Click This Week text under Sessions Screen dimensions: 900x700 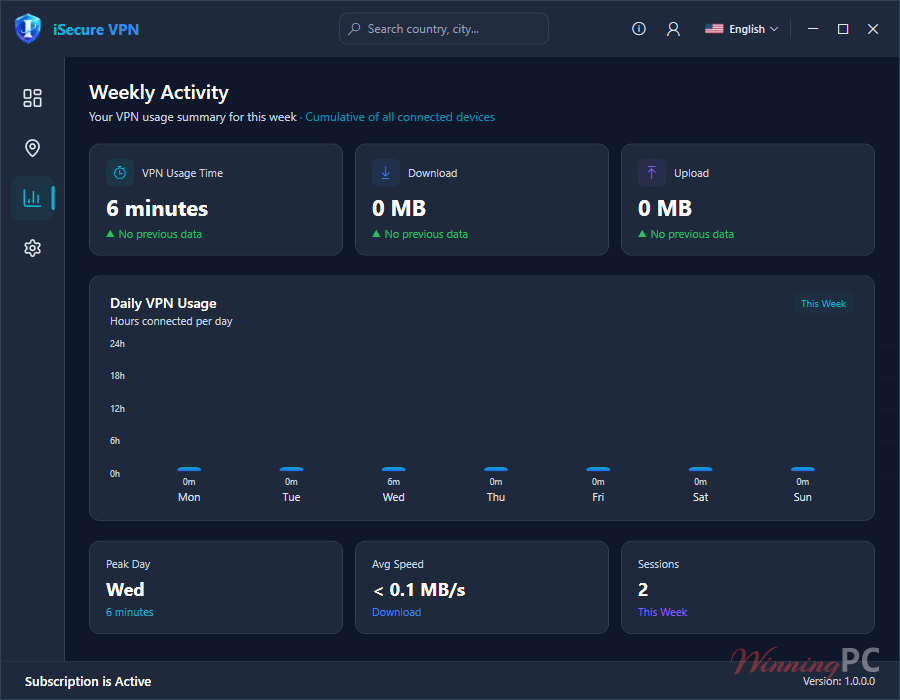pyautogui.click(x=662, y=612)
